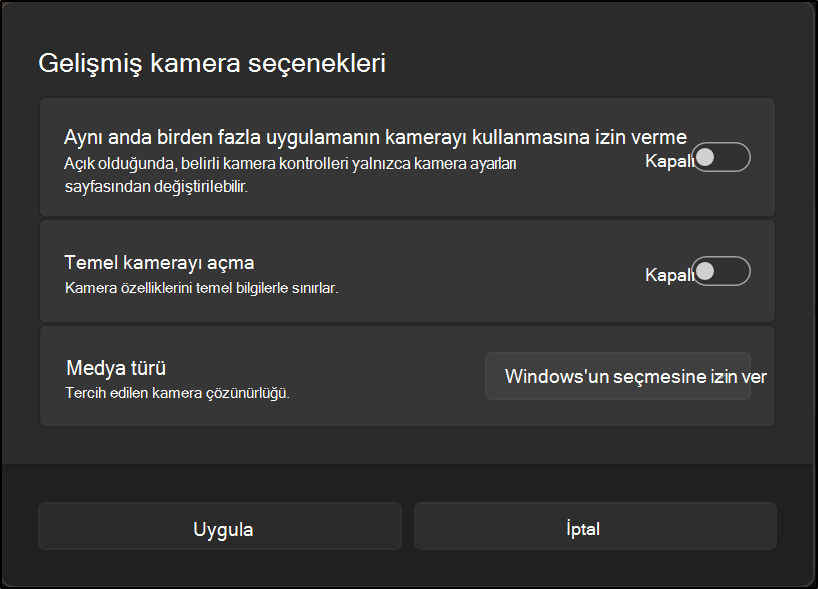Open the Medya türü dropdown
Viewport: 818px width, 589px height.
pyautogui.click(x=618, y=376)
